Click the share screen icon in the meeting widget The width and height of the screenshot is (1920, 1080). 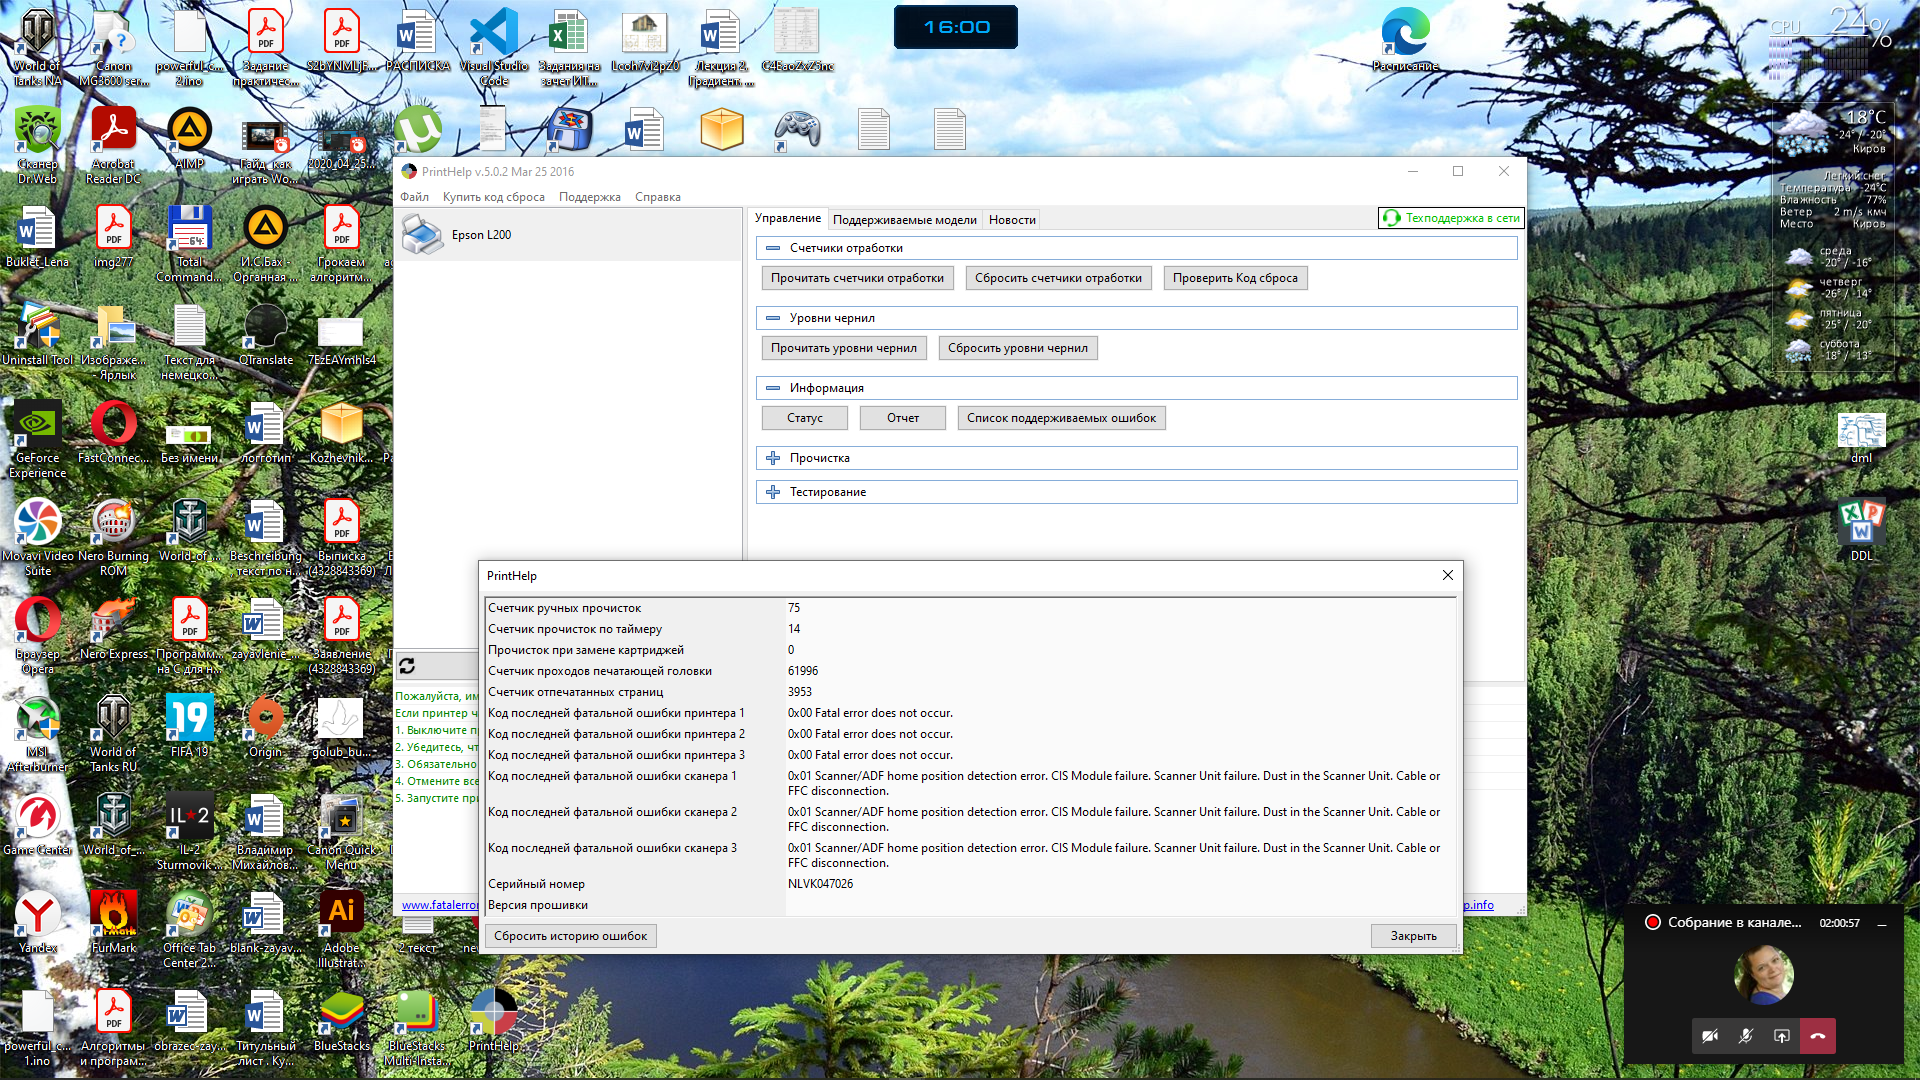tap(1782, 1036)
